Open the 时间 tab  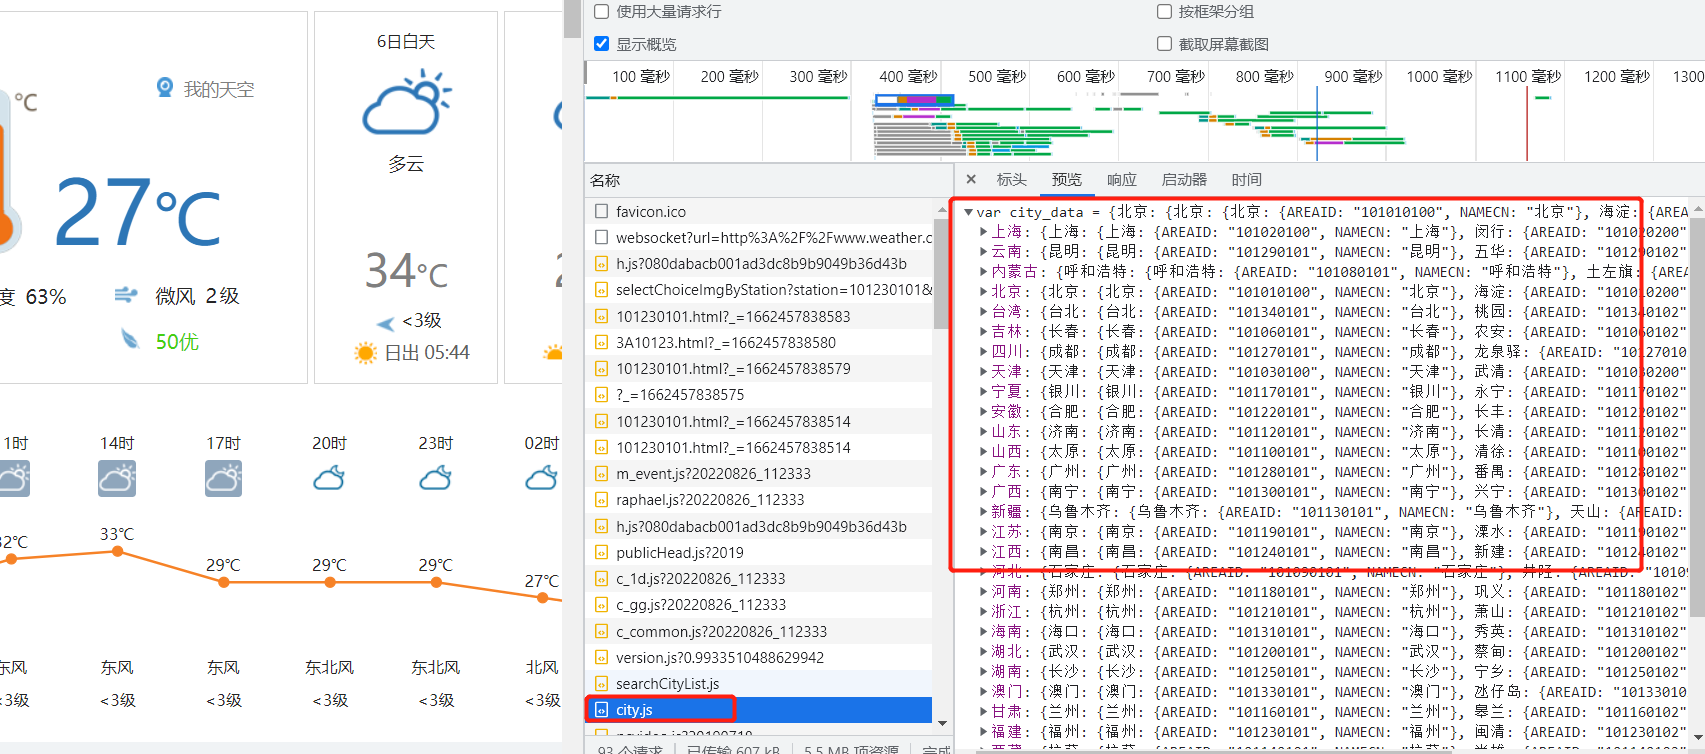click(1246, 180)
